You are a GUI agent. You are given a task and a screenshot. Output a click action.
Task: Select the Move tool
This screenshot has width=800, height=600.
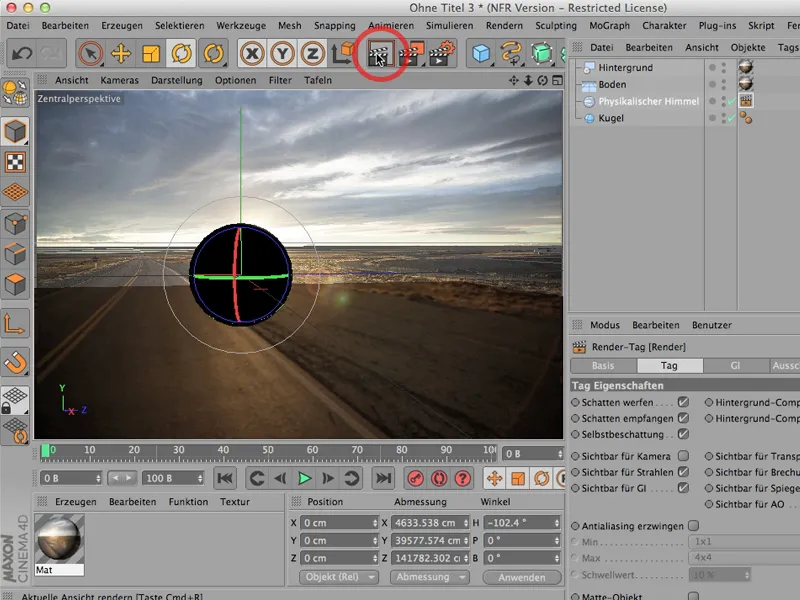click(121, 54)
